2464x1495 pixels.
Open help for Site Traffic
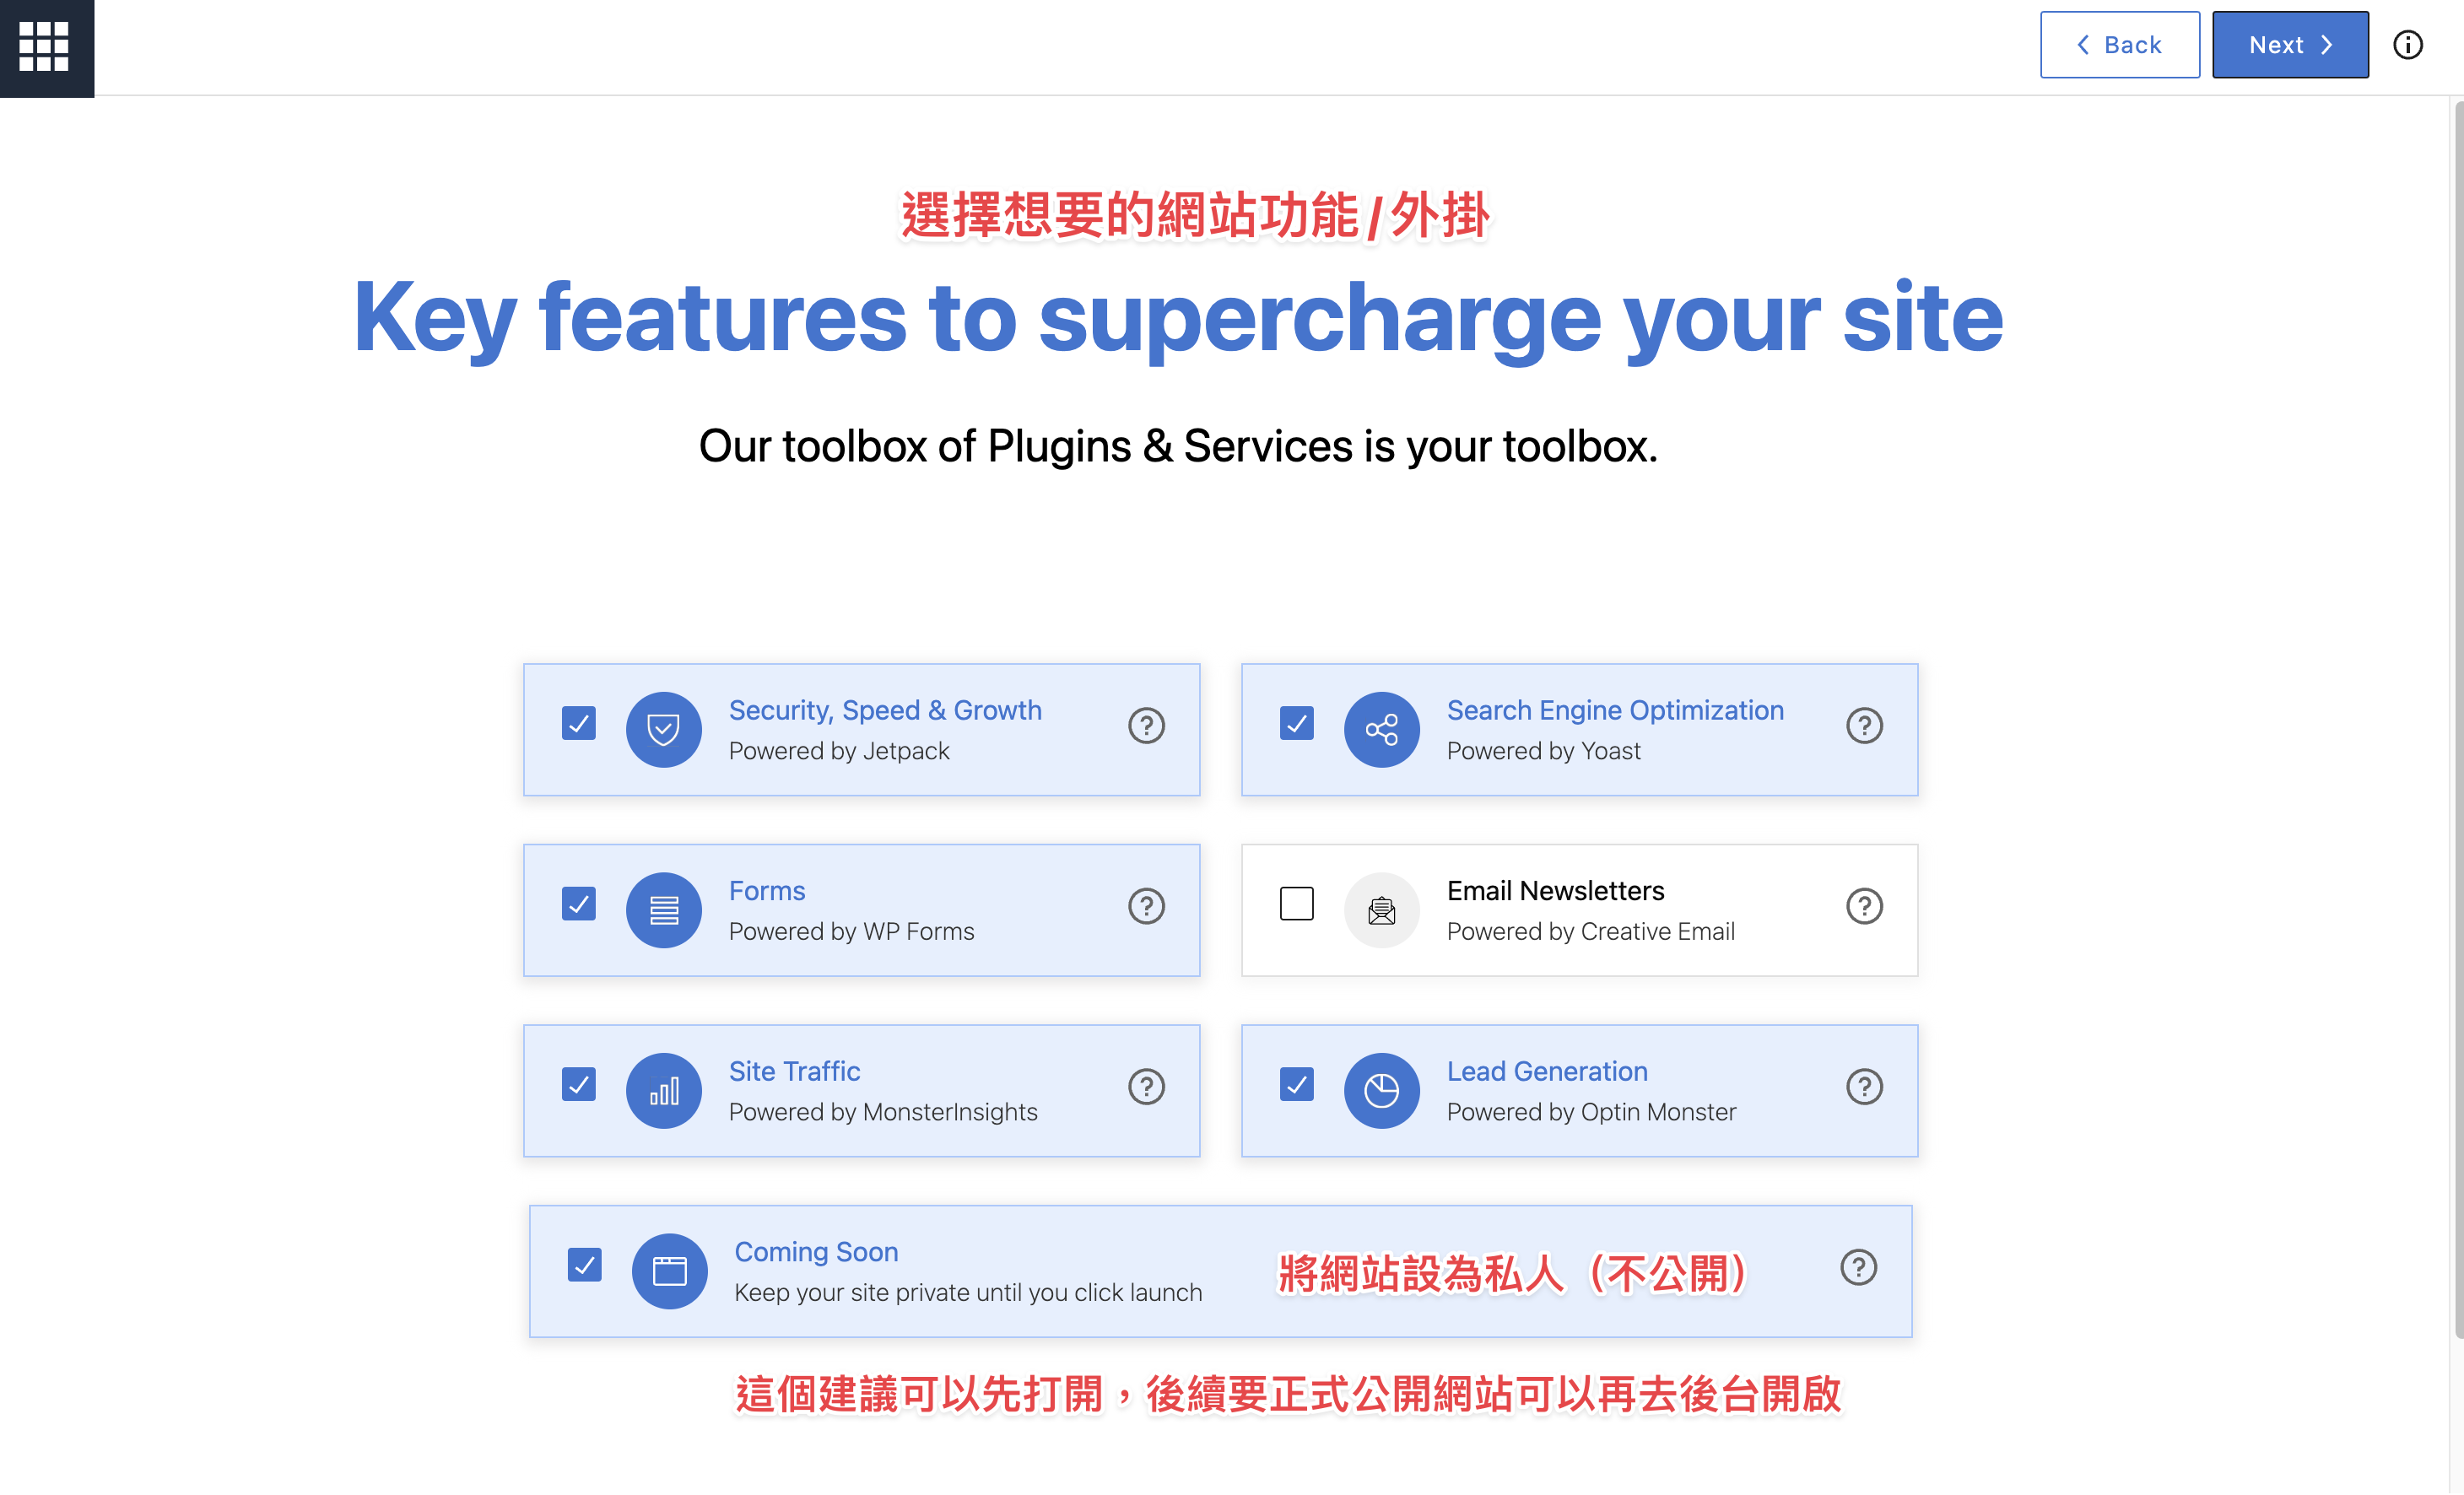[x=1146, y=1087]
